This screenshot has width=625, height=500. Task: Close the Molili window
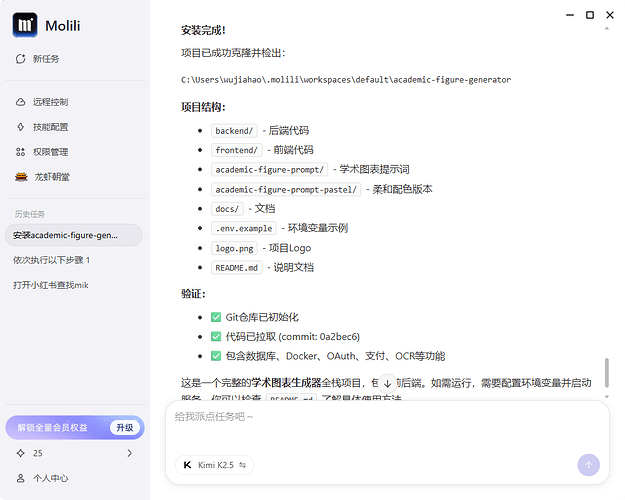click(x=610, y=15)
